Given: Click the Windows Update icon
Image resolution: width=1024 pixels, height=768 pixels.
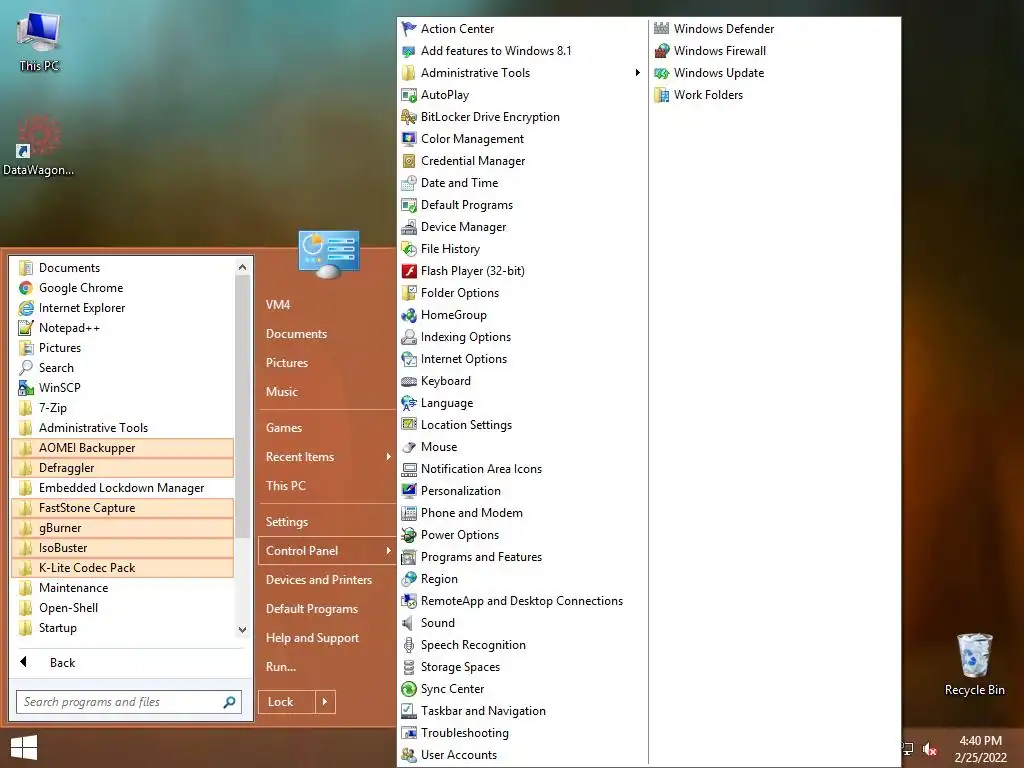Looking at the screenshot, I should point(662,73).
